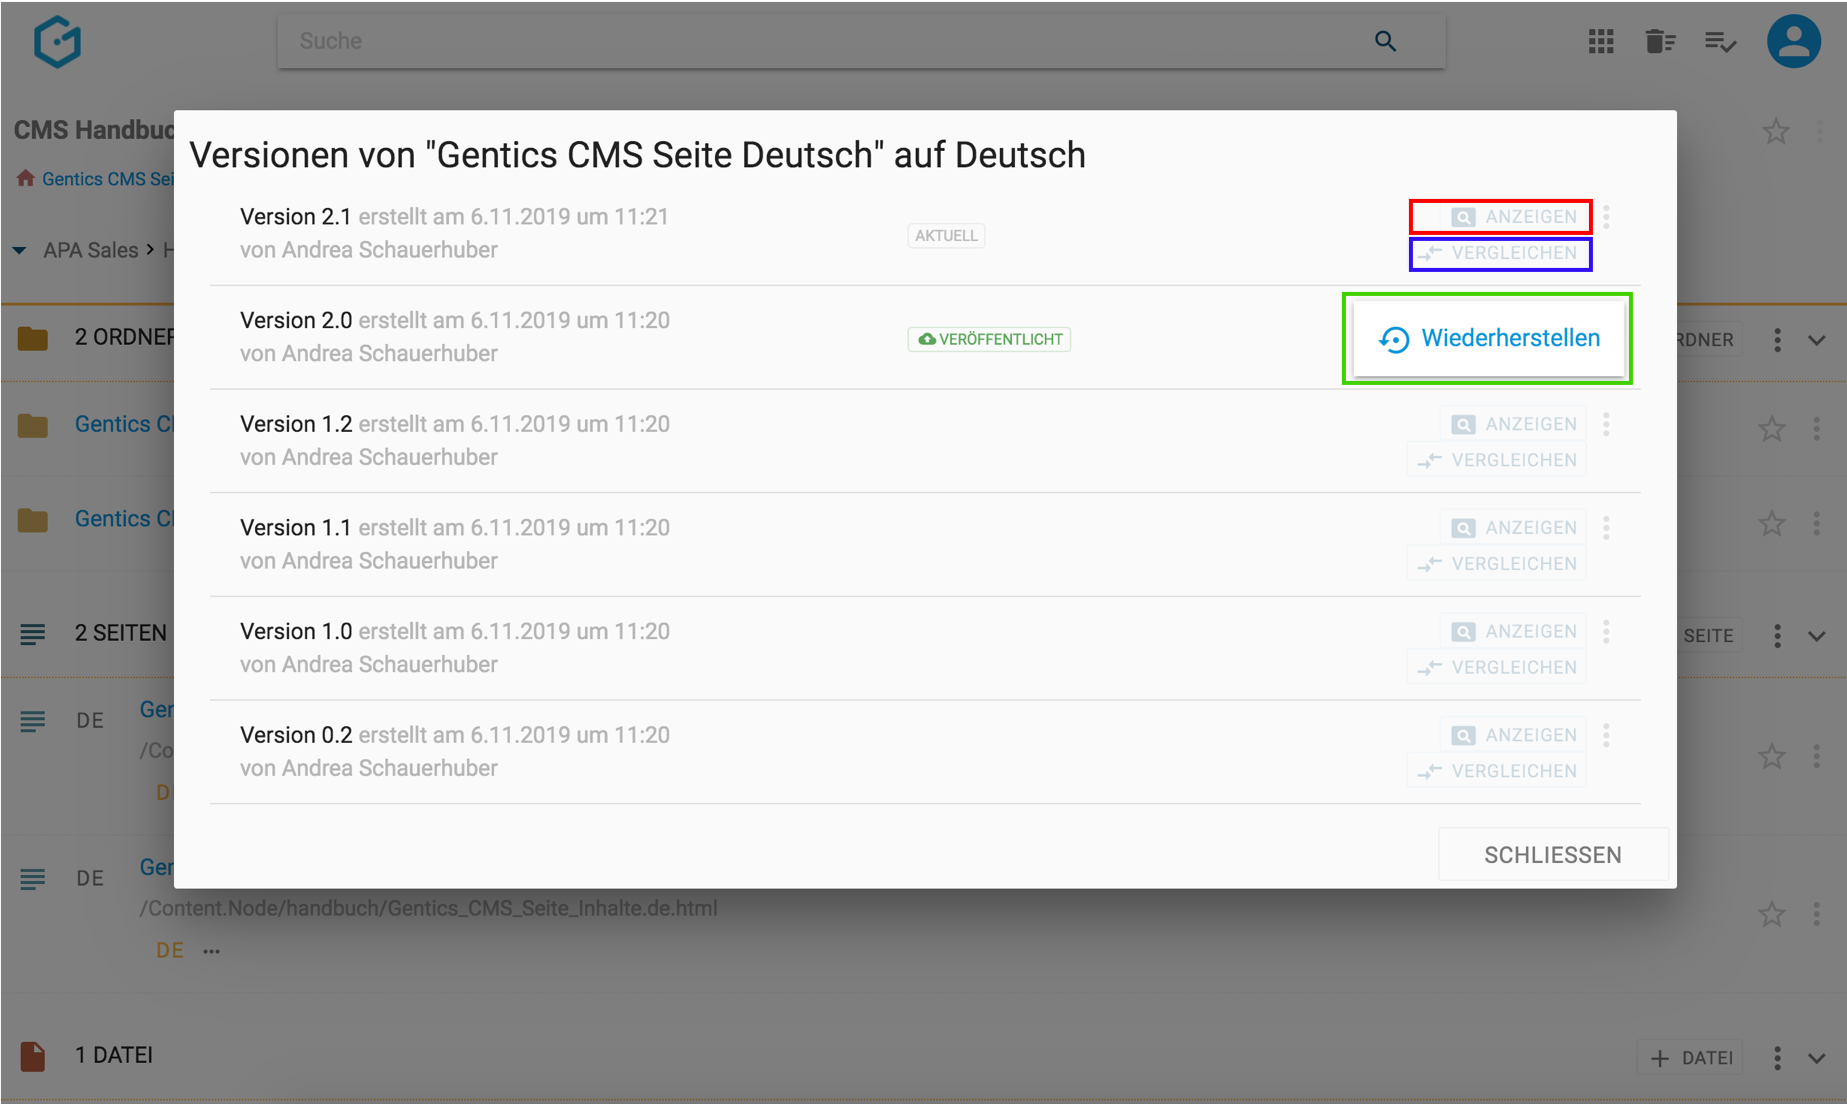Close dialog with Schliessen button
Screen dimensions: 1847x1104
click(x=1553, y=855)
